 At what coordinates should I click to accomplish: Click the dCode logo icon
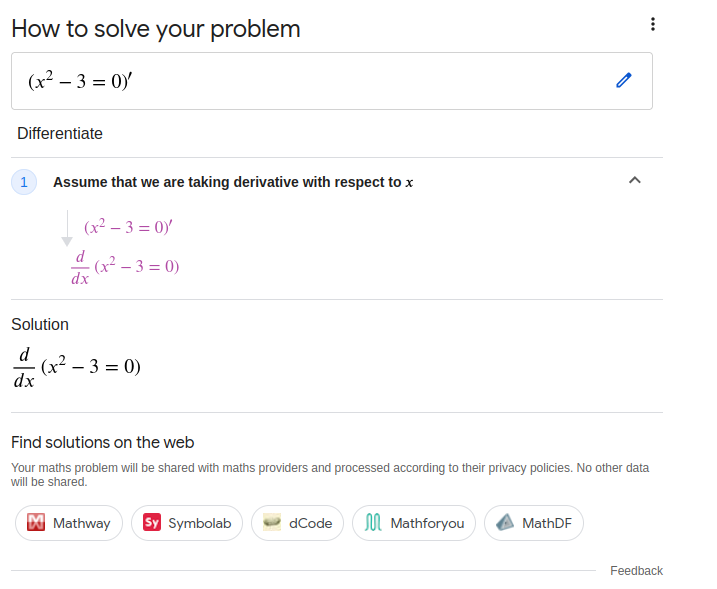272,523
